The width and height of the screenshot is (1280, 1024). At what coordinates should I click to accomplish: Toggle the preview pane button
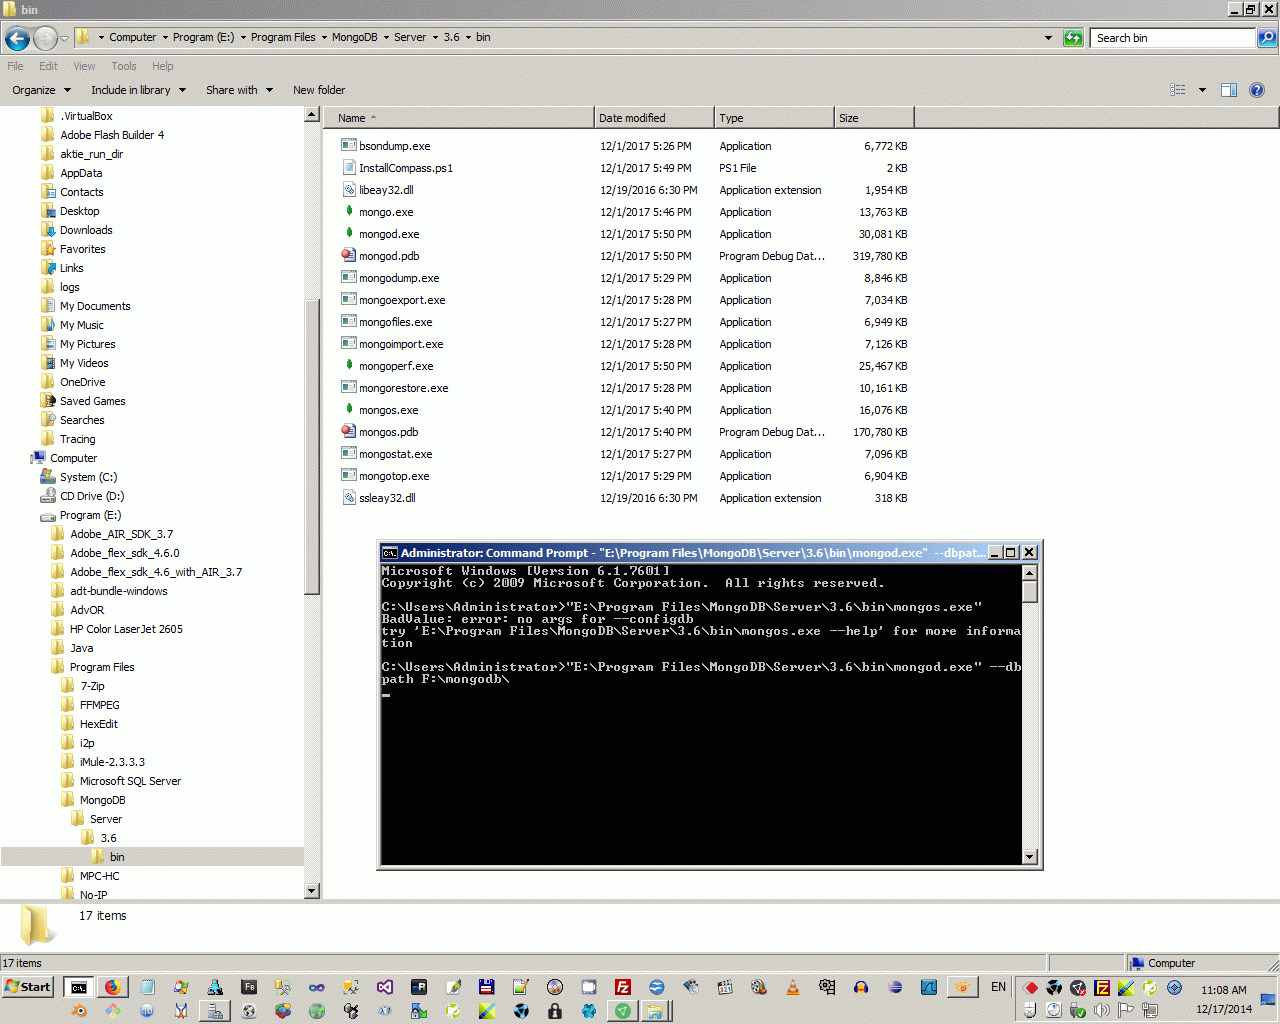click(1229, 90)
